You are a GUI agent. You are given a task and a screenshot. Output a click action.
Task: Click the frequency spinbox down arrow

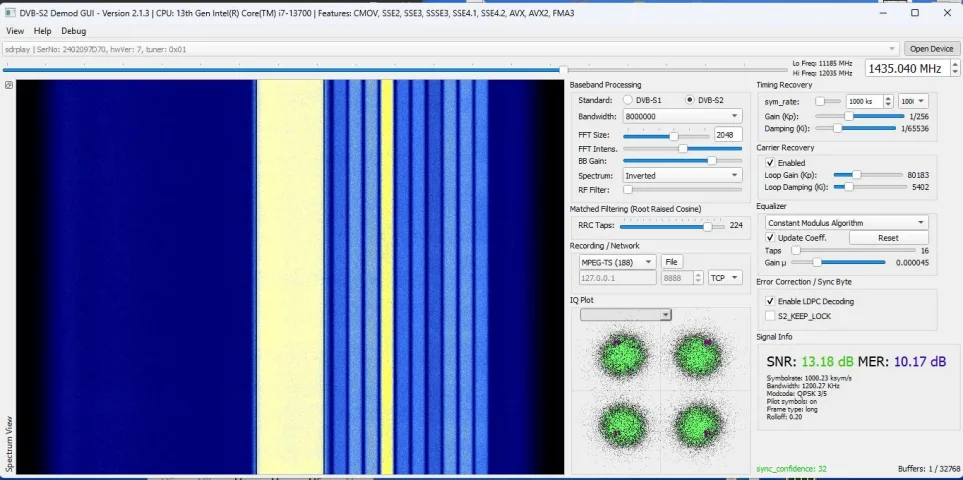coord(955,72)
